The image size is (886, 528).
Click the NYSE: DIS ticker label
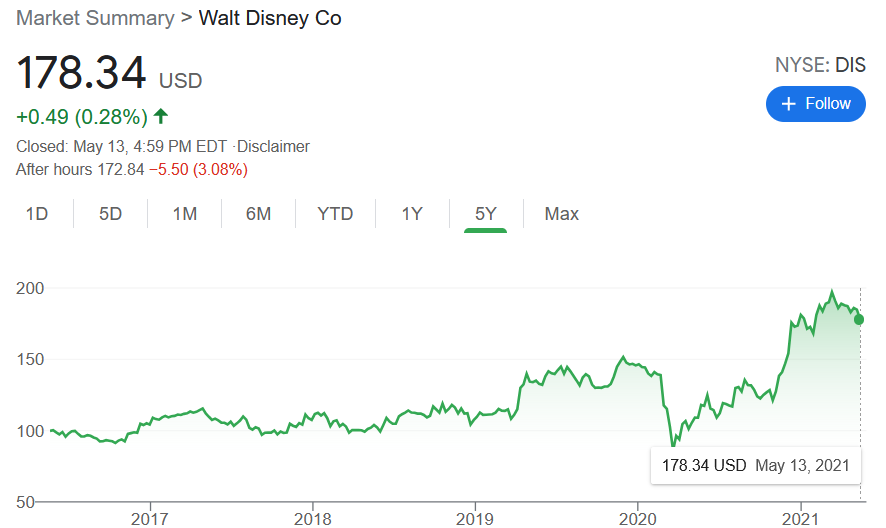coord(820,66)
